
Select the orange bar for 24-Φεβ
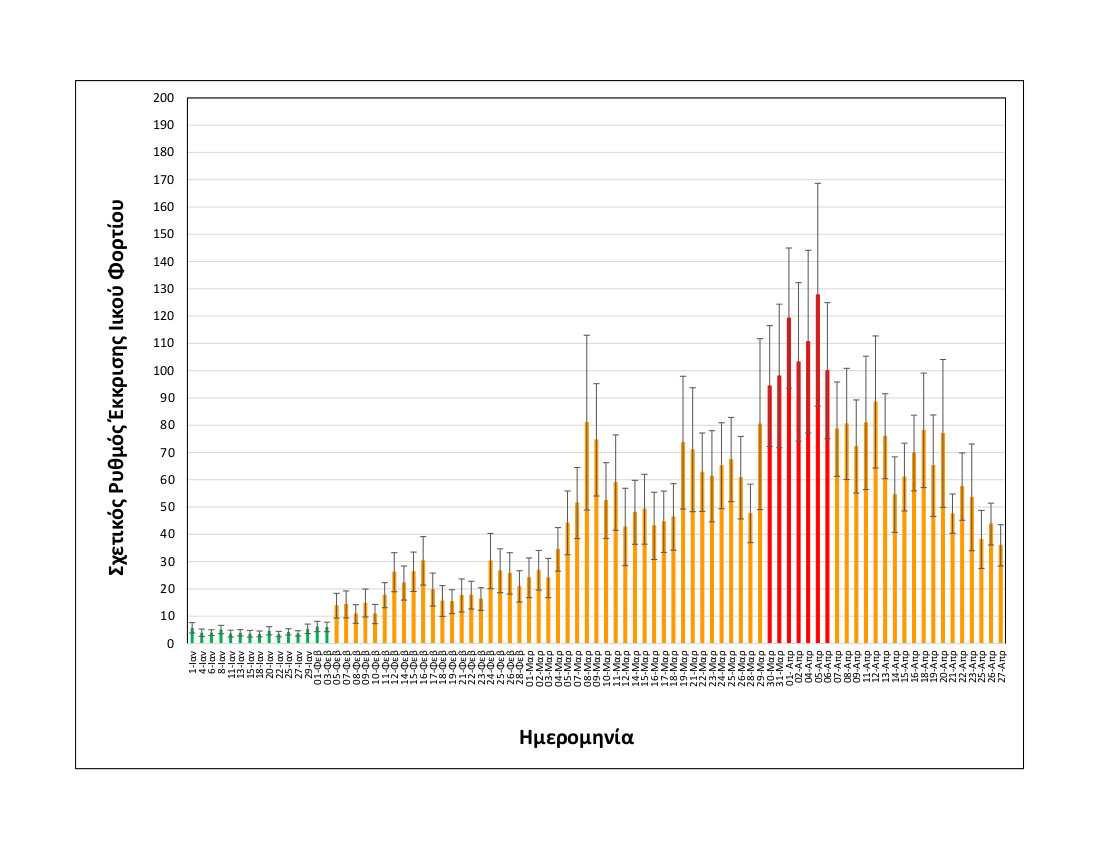490,602
